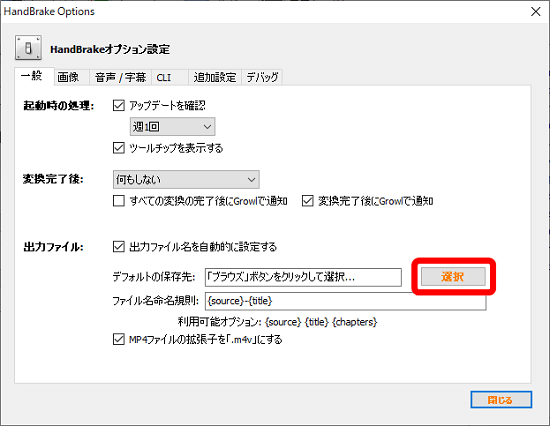Click the 変換完了後 label

[53, 179]
